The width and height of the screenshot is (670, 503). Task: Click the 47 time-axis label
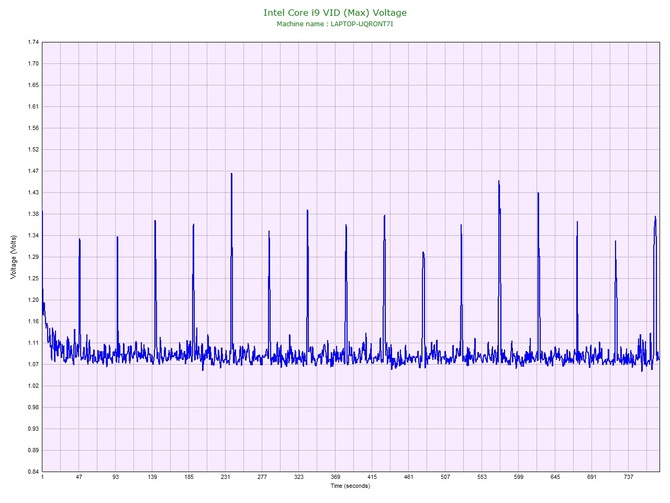(x=79, y=477)
